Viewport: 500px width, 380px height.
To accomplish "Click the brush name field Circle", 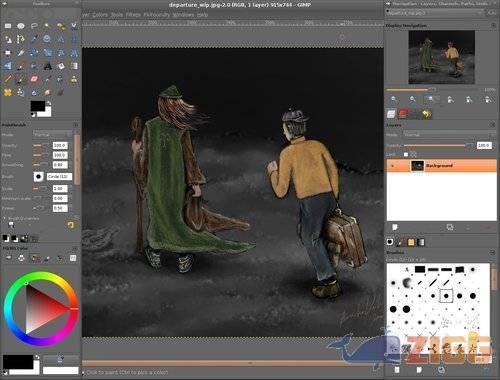I will [x=59, y=177].
